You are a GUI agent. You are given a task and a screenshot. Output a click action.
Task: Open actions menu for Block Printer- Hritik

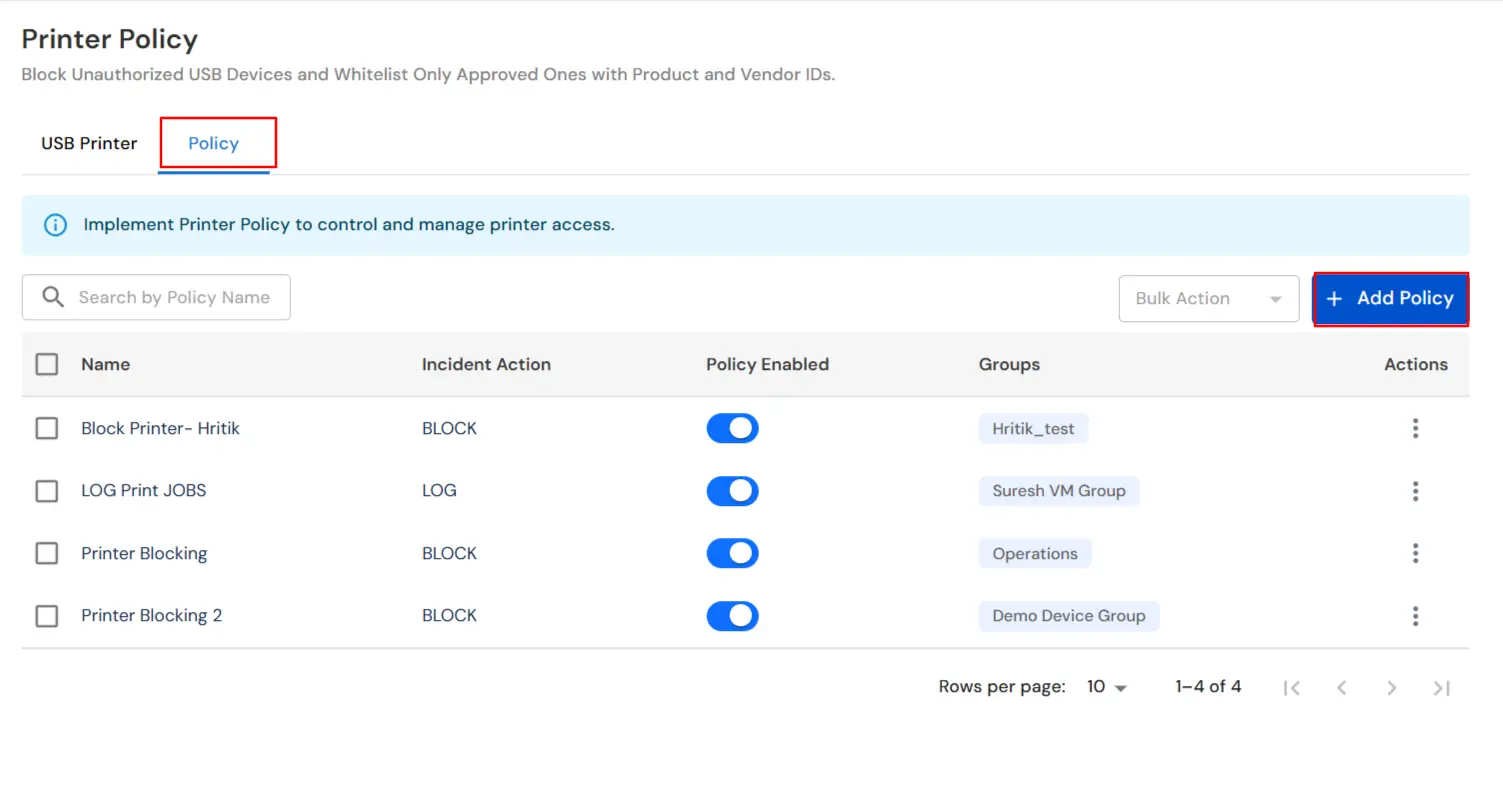click(x=1416, y=428)
